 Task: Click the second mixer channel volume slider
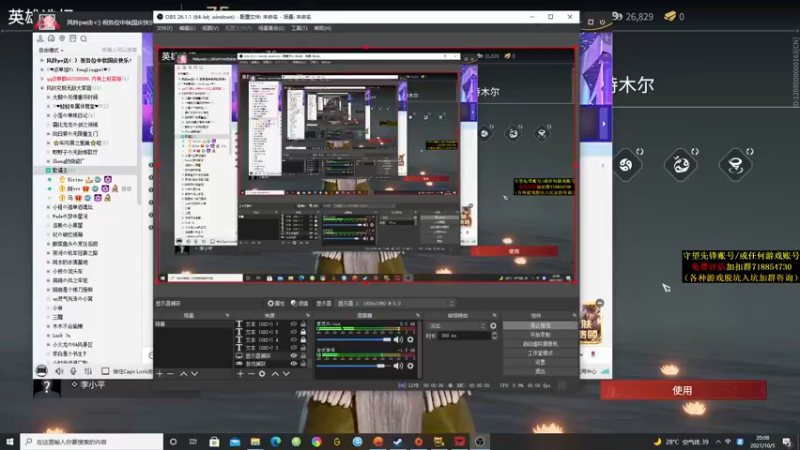point(354,366)
